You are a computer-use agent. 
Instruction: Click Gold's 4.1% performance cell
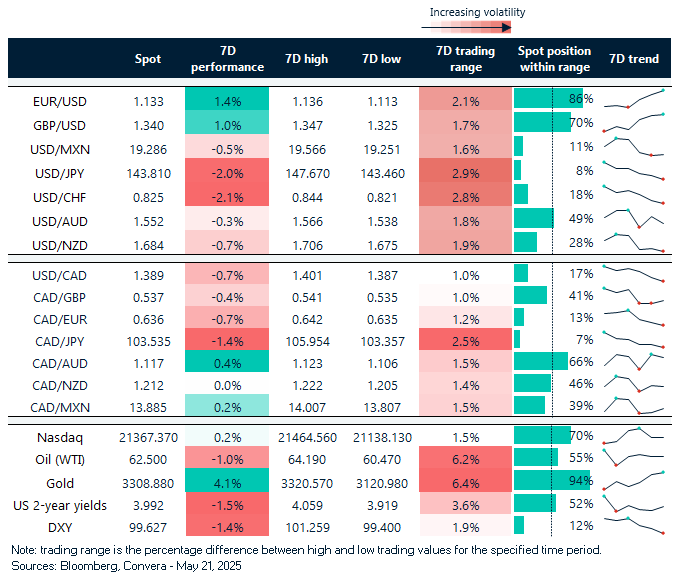(227, 481)
